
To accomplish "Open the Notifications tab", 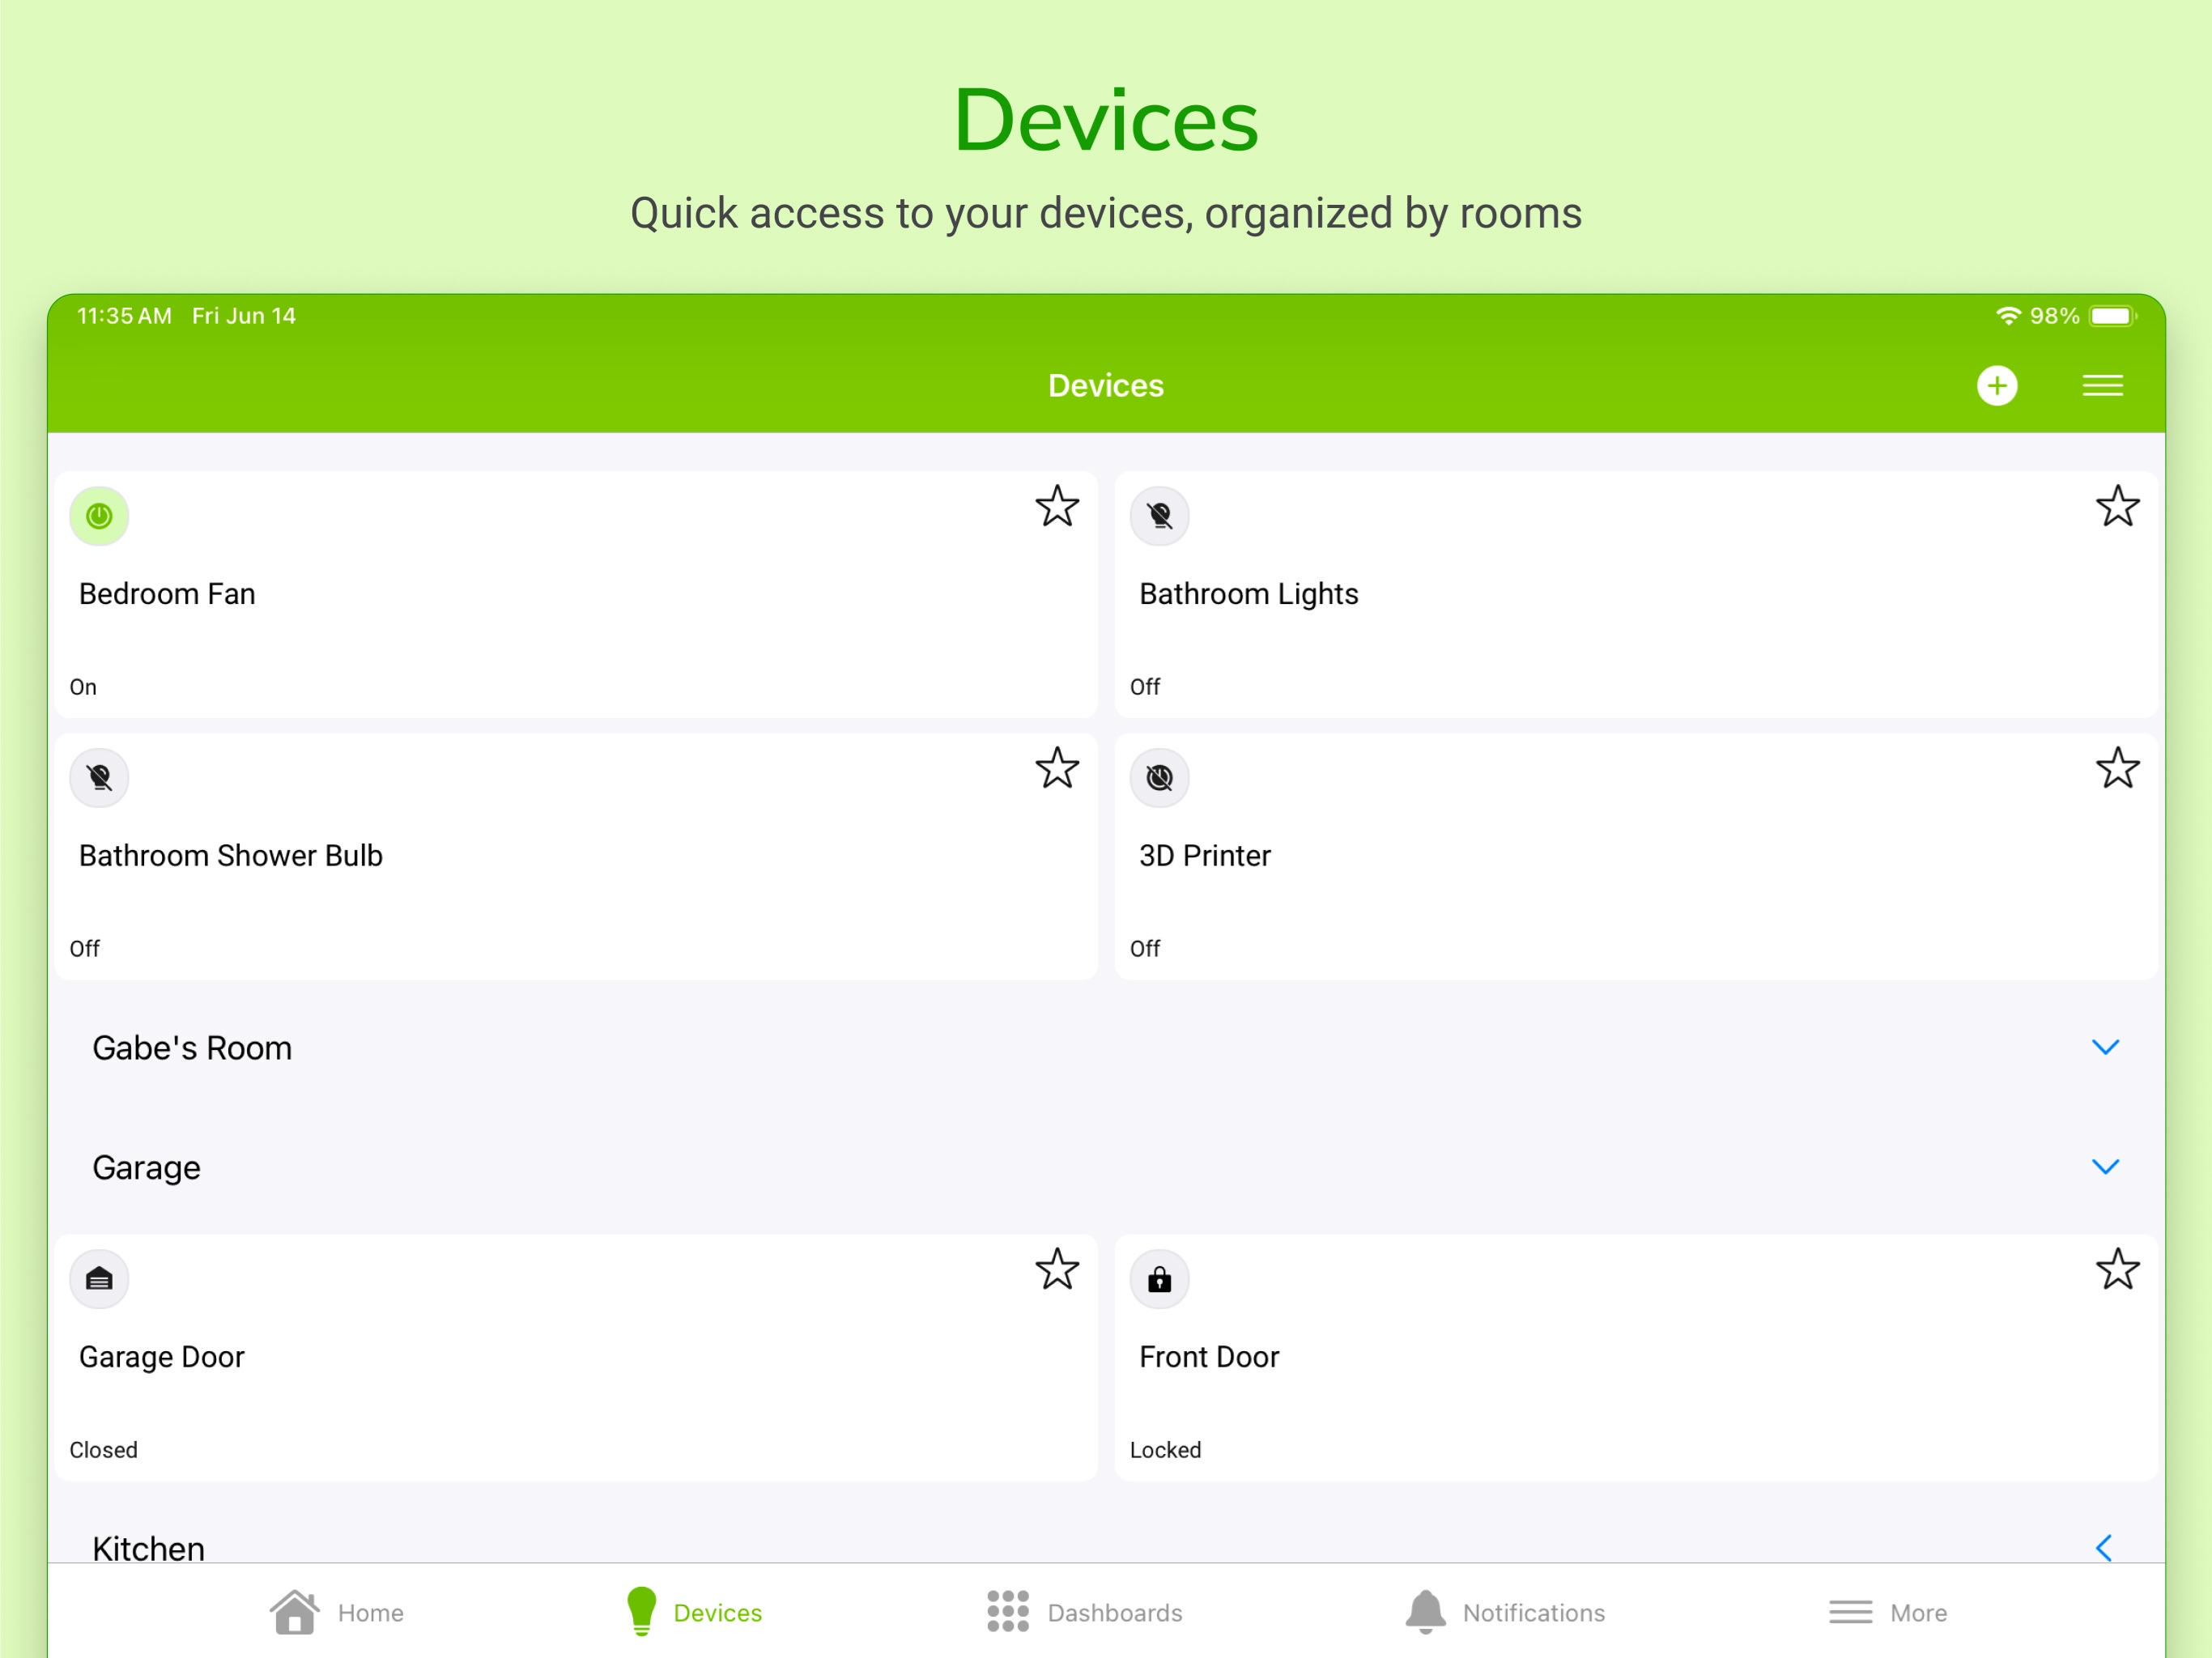I will click(1505, 1612).
